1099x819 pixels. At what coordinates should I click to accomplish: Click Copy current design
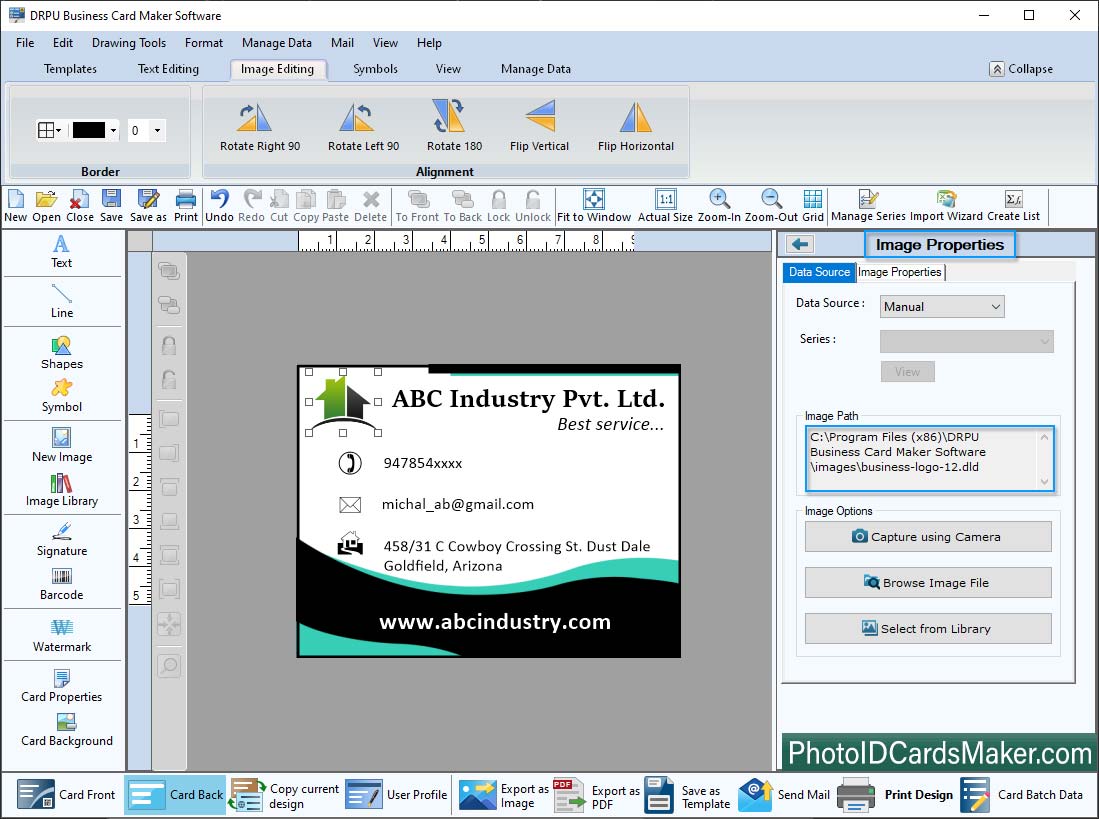click(285, 795)
